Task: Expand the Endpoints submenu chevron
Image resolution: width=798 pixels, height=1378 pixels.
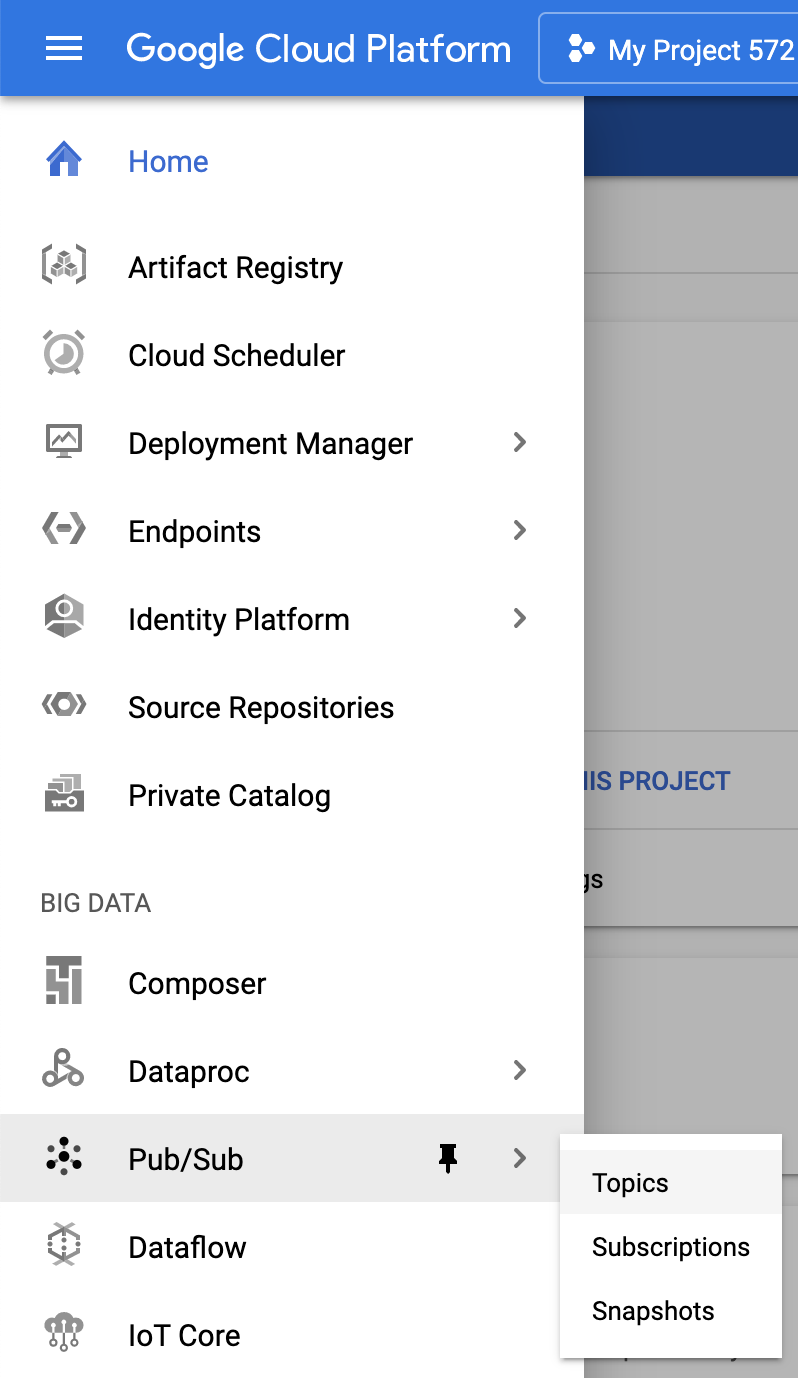Action: (x=519, y=531)
